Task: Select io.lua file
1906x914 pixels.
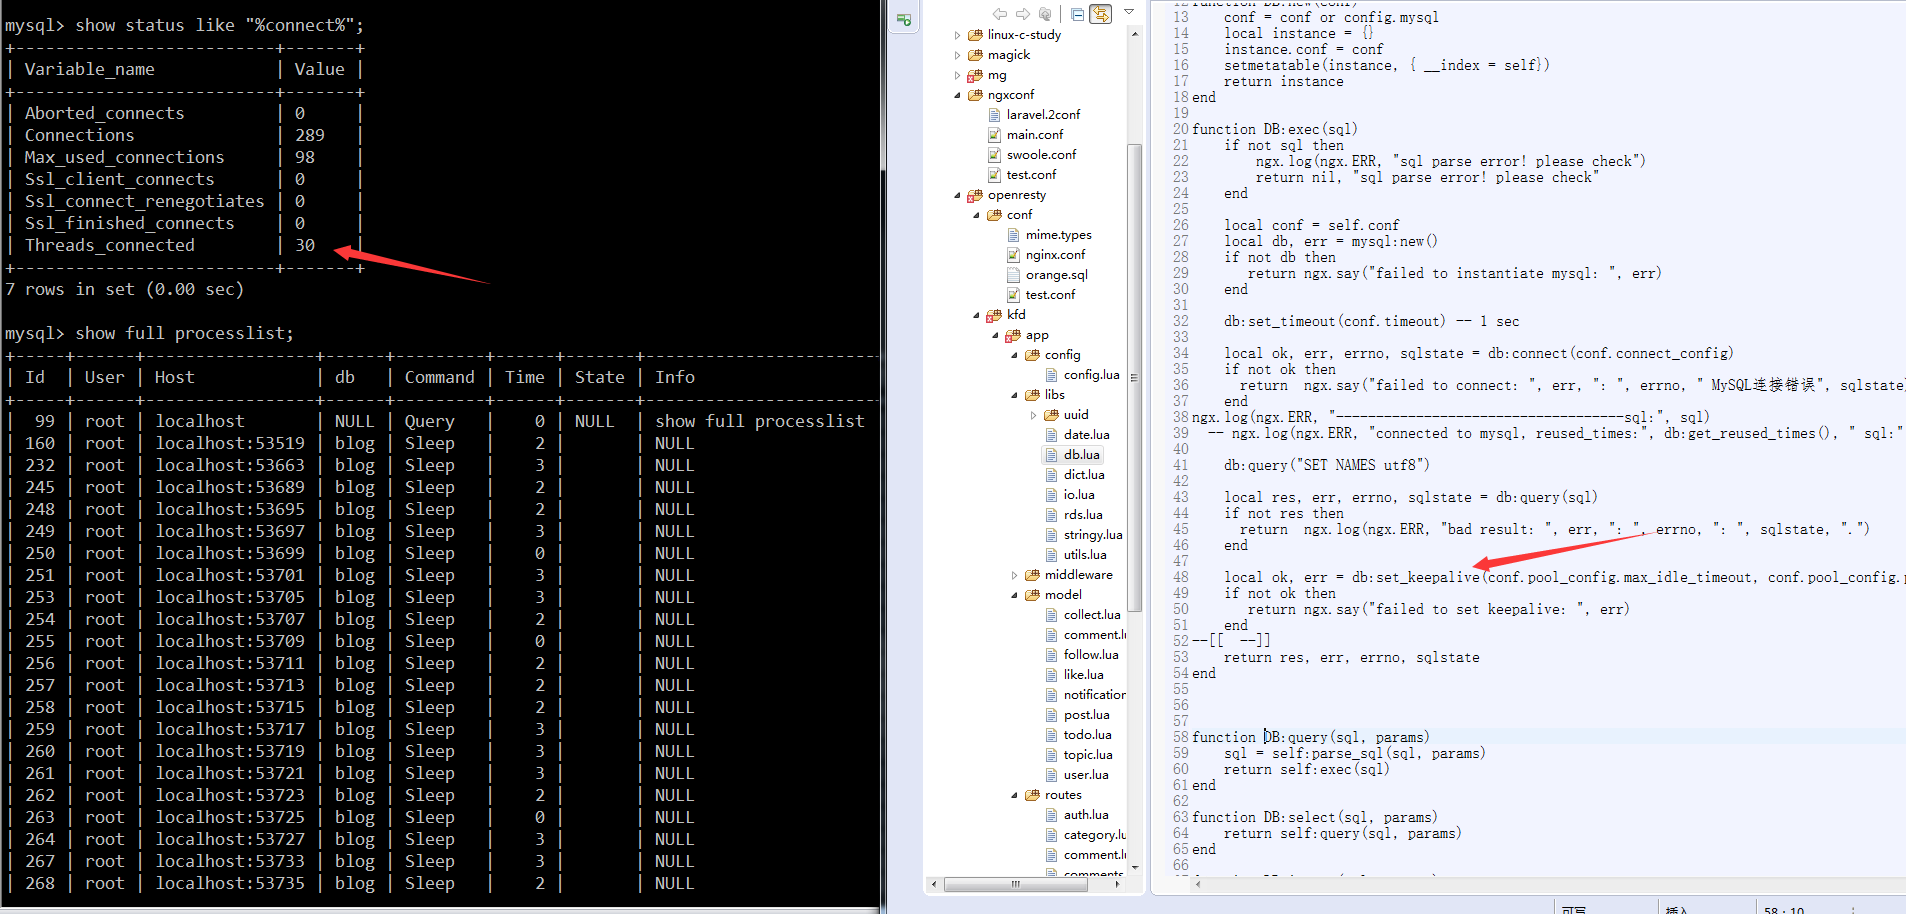Action: click(1079, 495)
